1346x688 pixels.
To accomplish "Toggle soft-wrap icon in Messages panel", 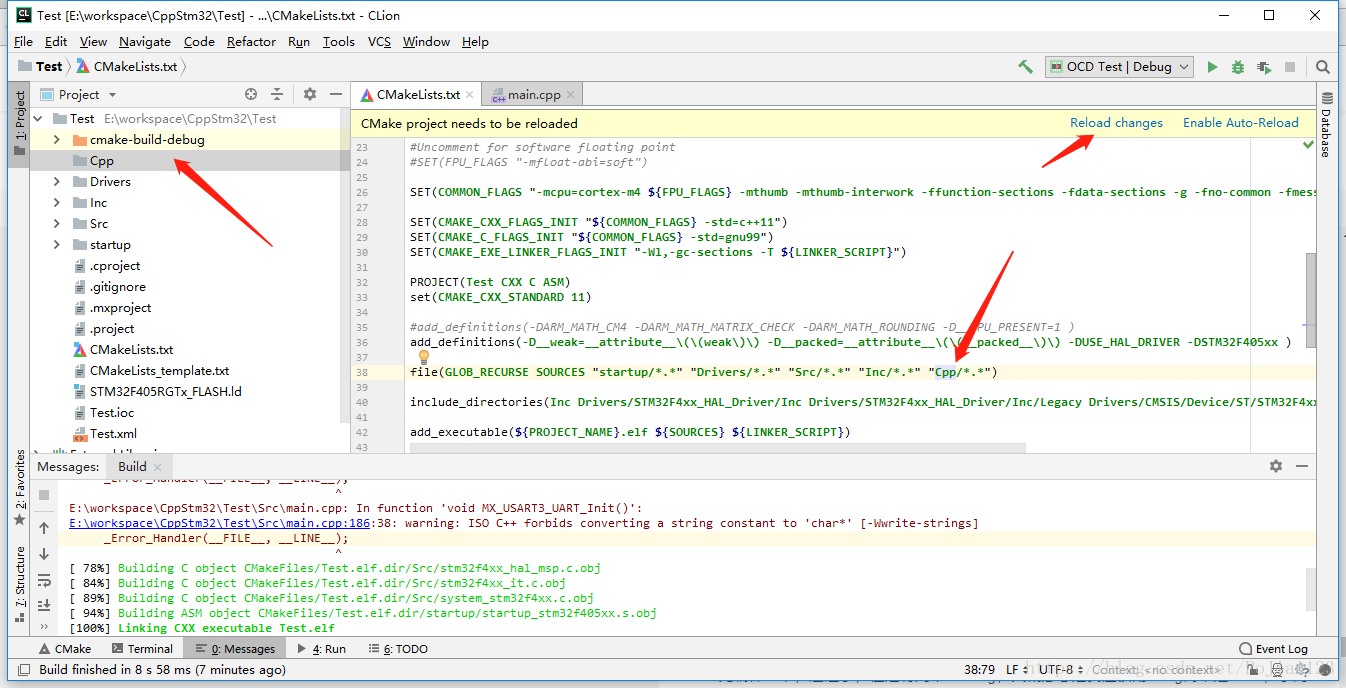I will [44, 580].
